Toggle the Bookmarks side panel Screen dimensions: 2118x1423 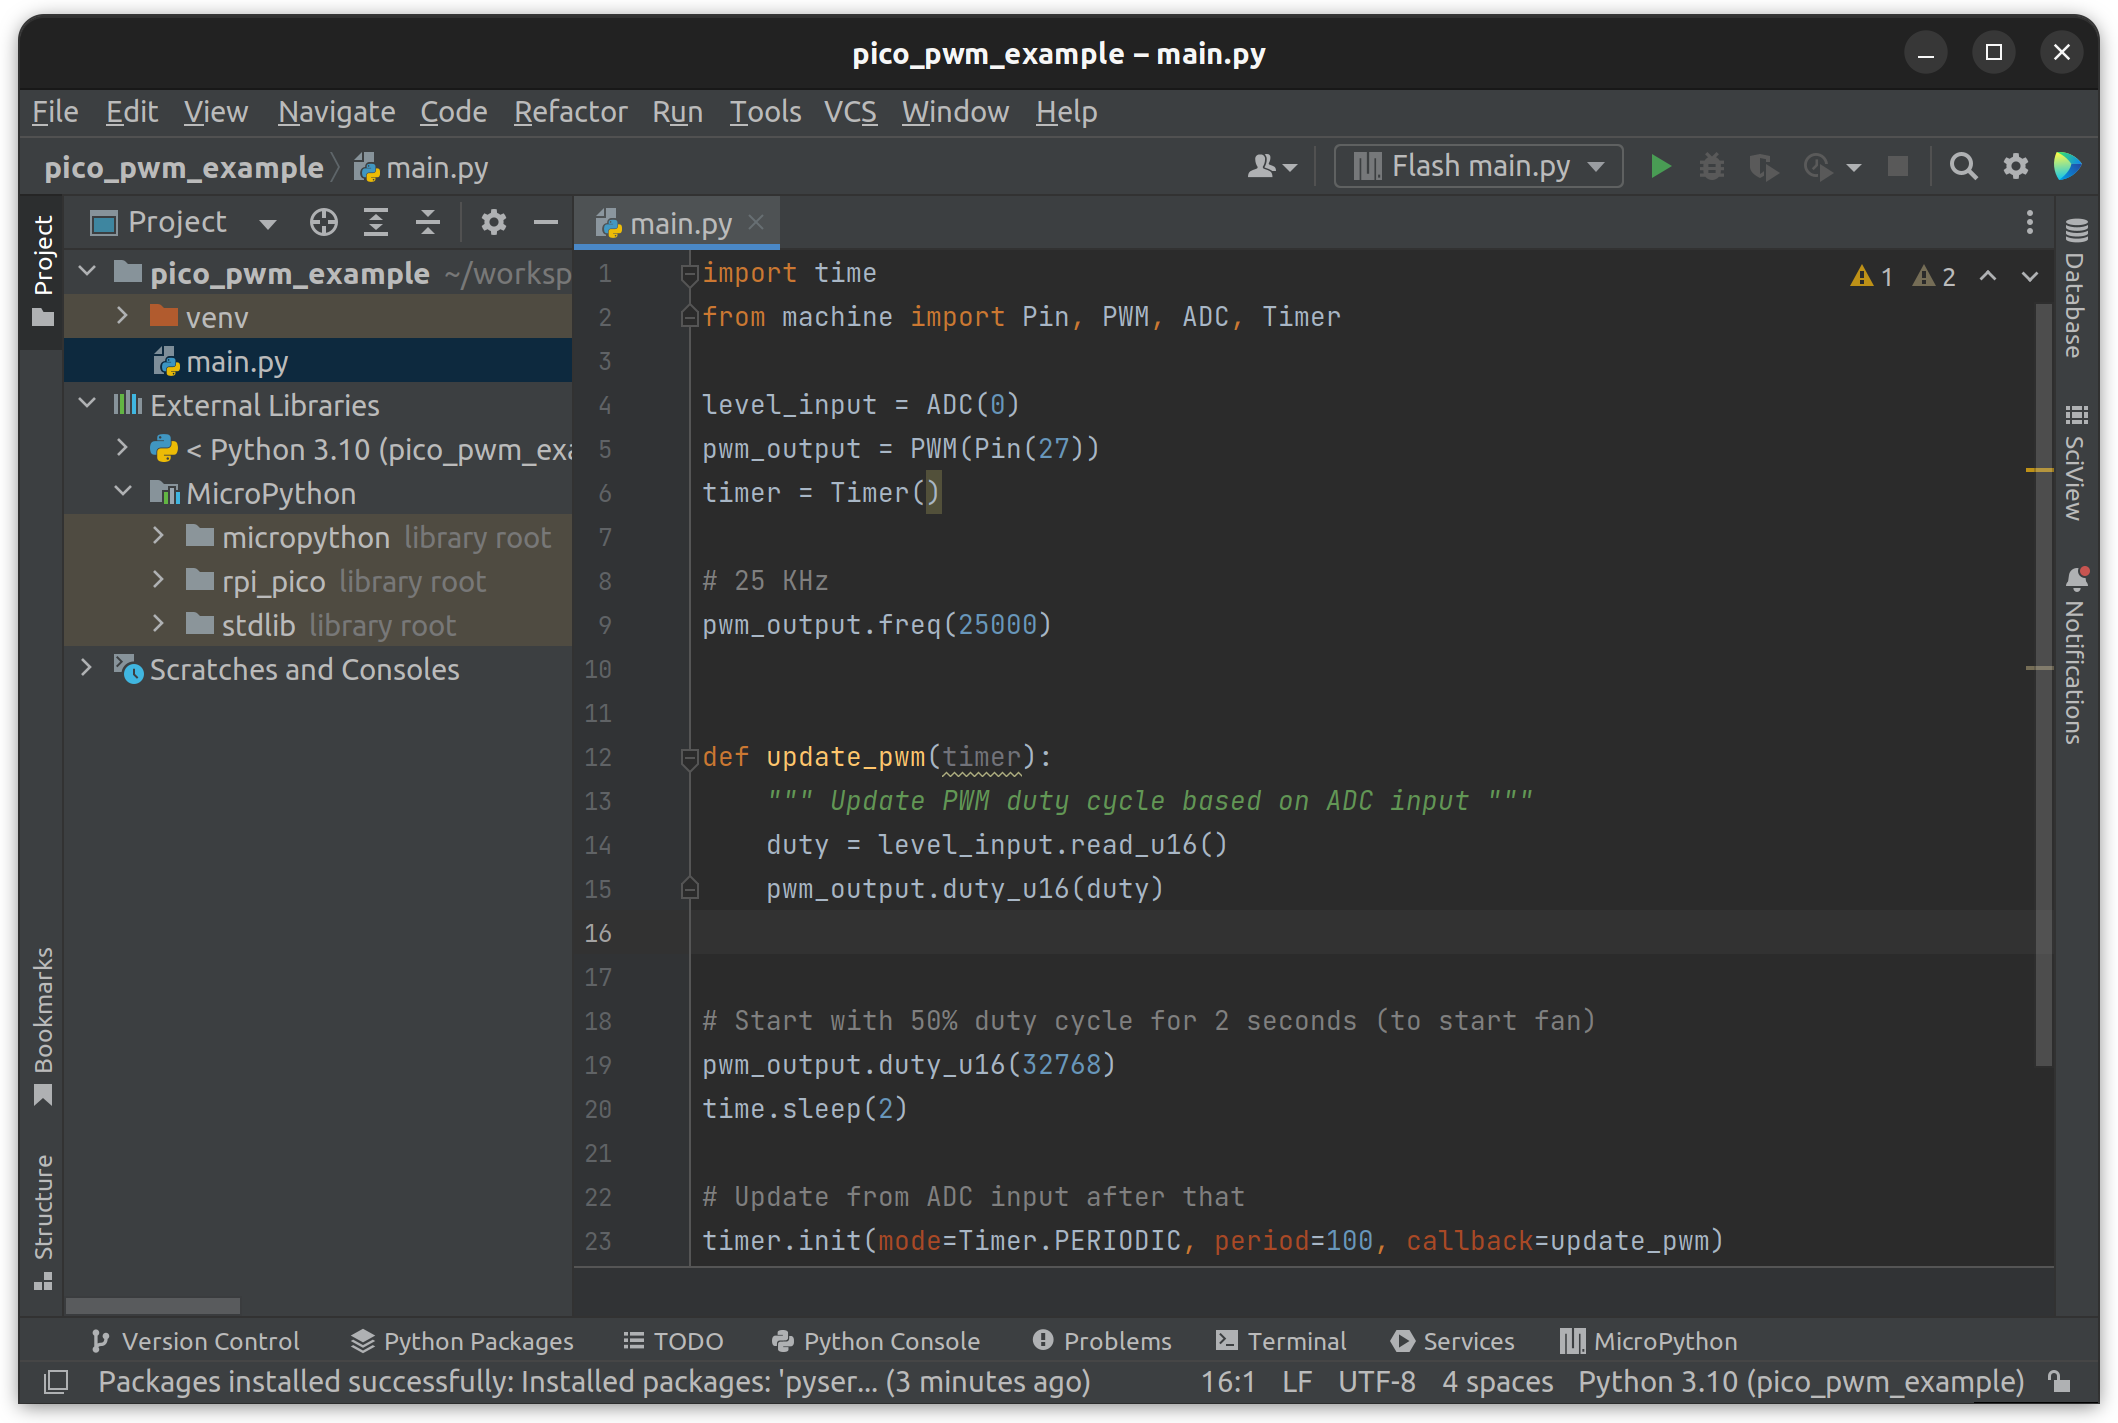43,1025
